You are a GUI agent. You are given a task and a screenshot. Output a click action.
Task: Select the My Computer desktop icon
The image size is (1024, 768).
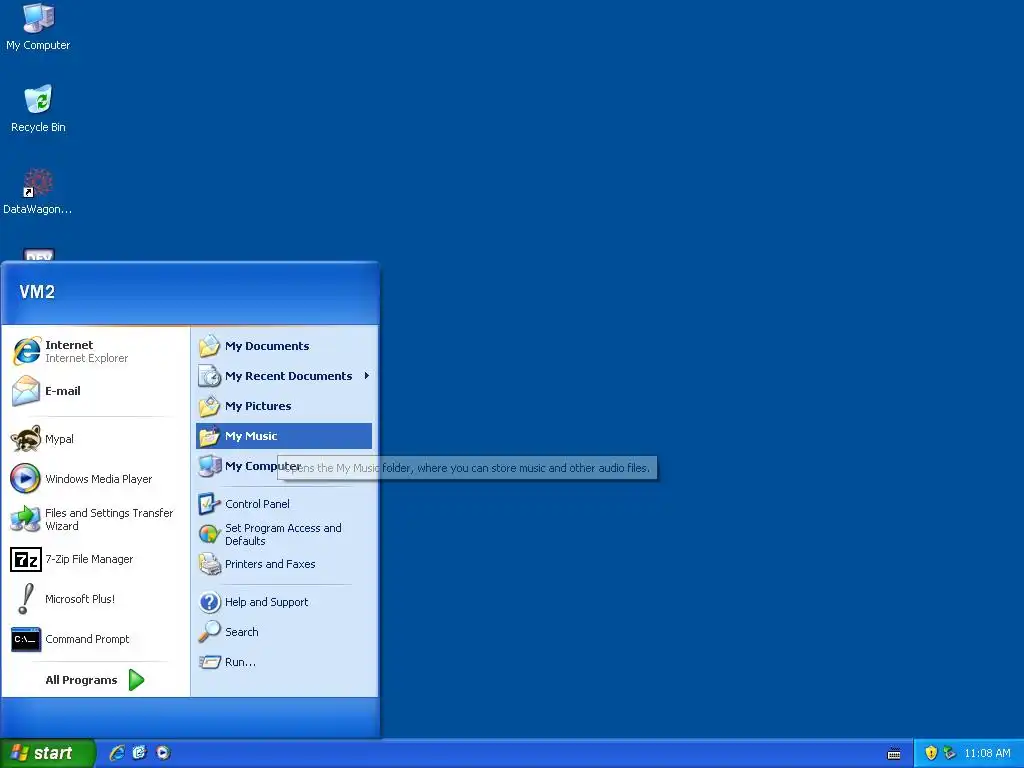(x=38, y=26)
